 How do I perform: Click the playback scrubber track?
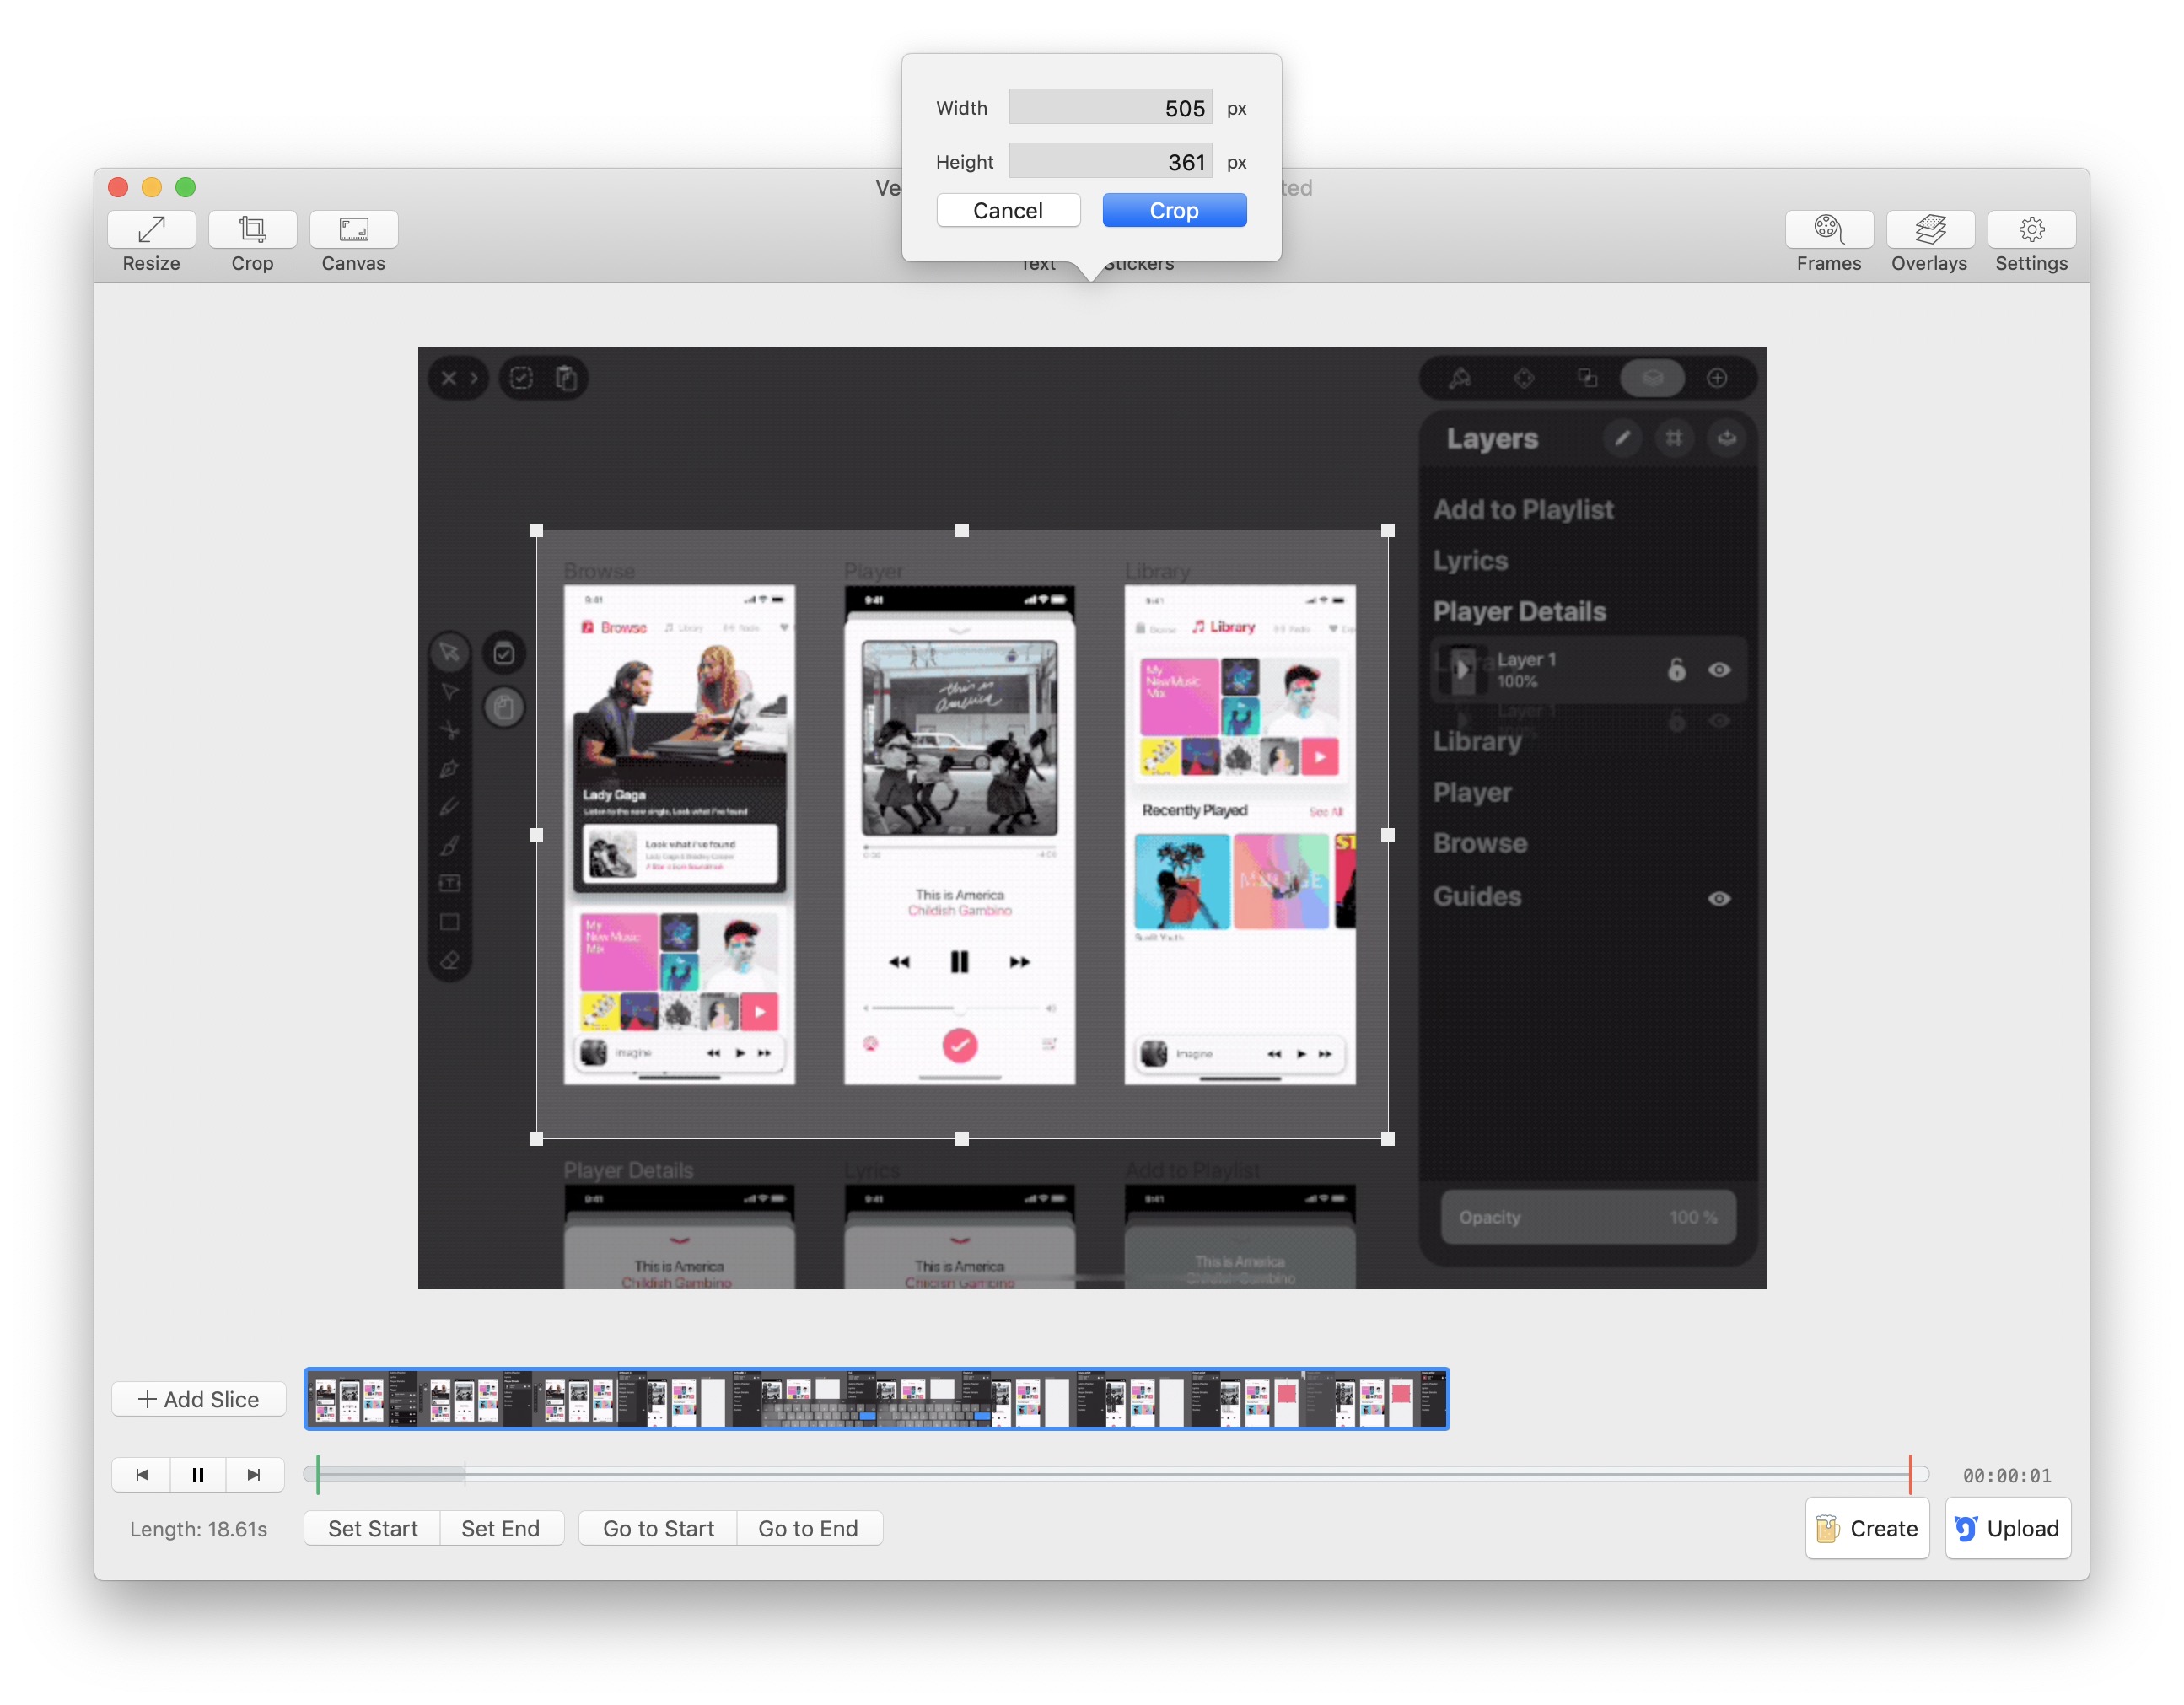tap(1114, 1474)
